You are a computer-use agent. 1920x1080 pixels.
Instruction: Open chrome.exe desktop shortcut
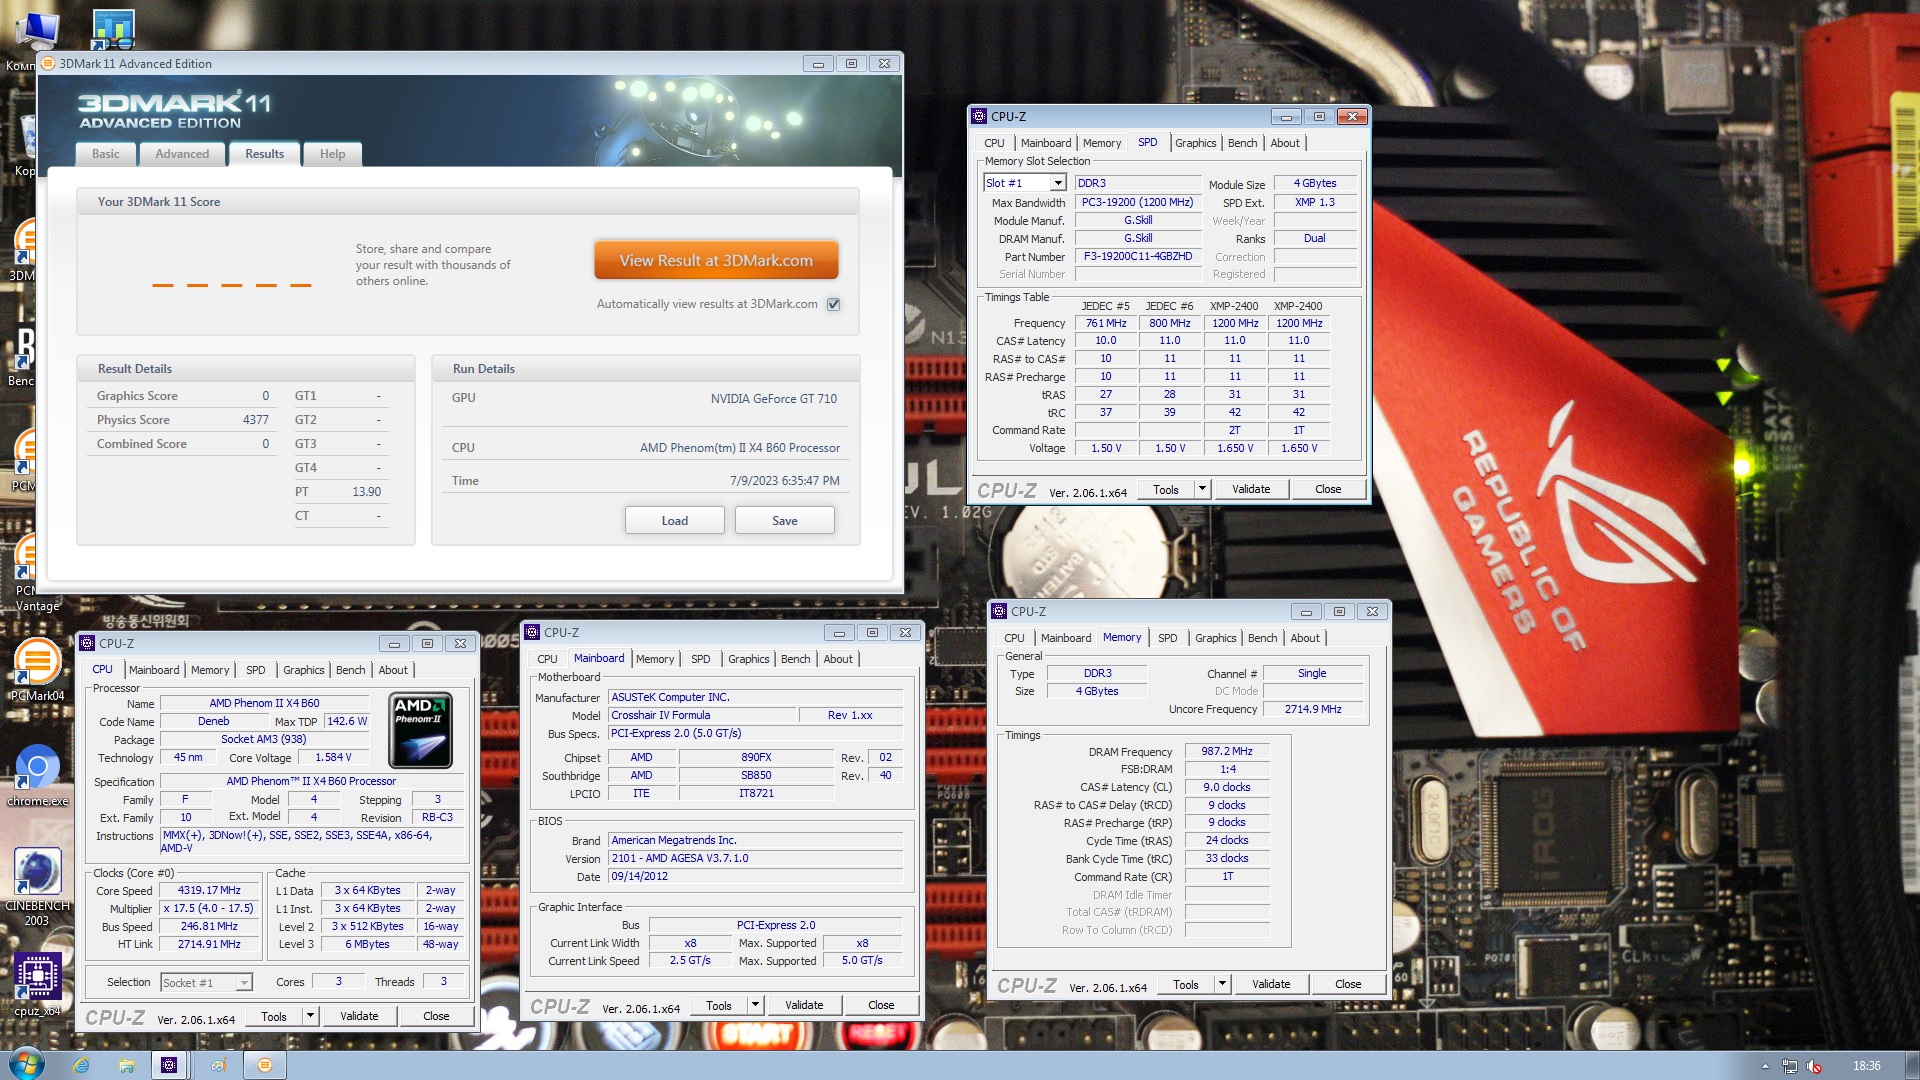click(37, 775)
